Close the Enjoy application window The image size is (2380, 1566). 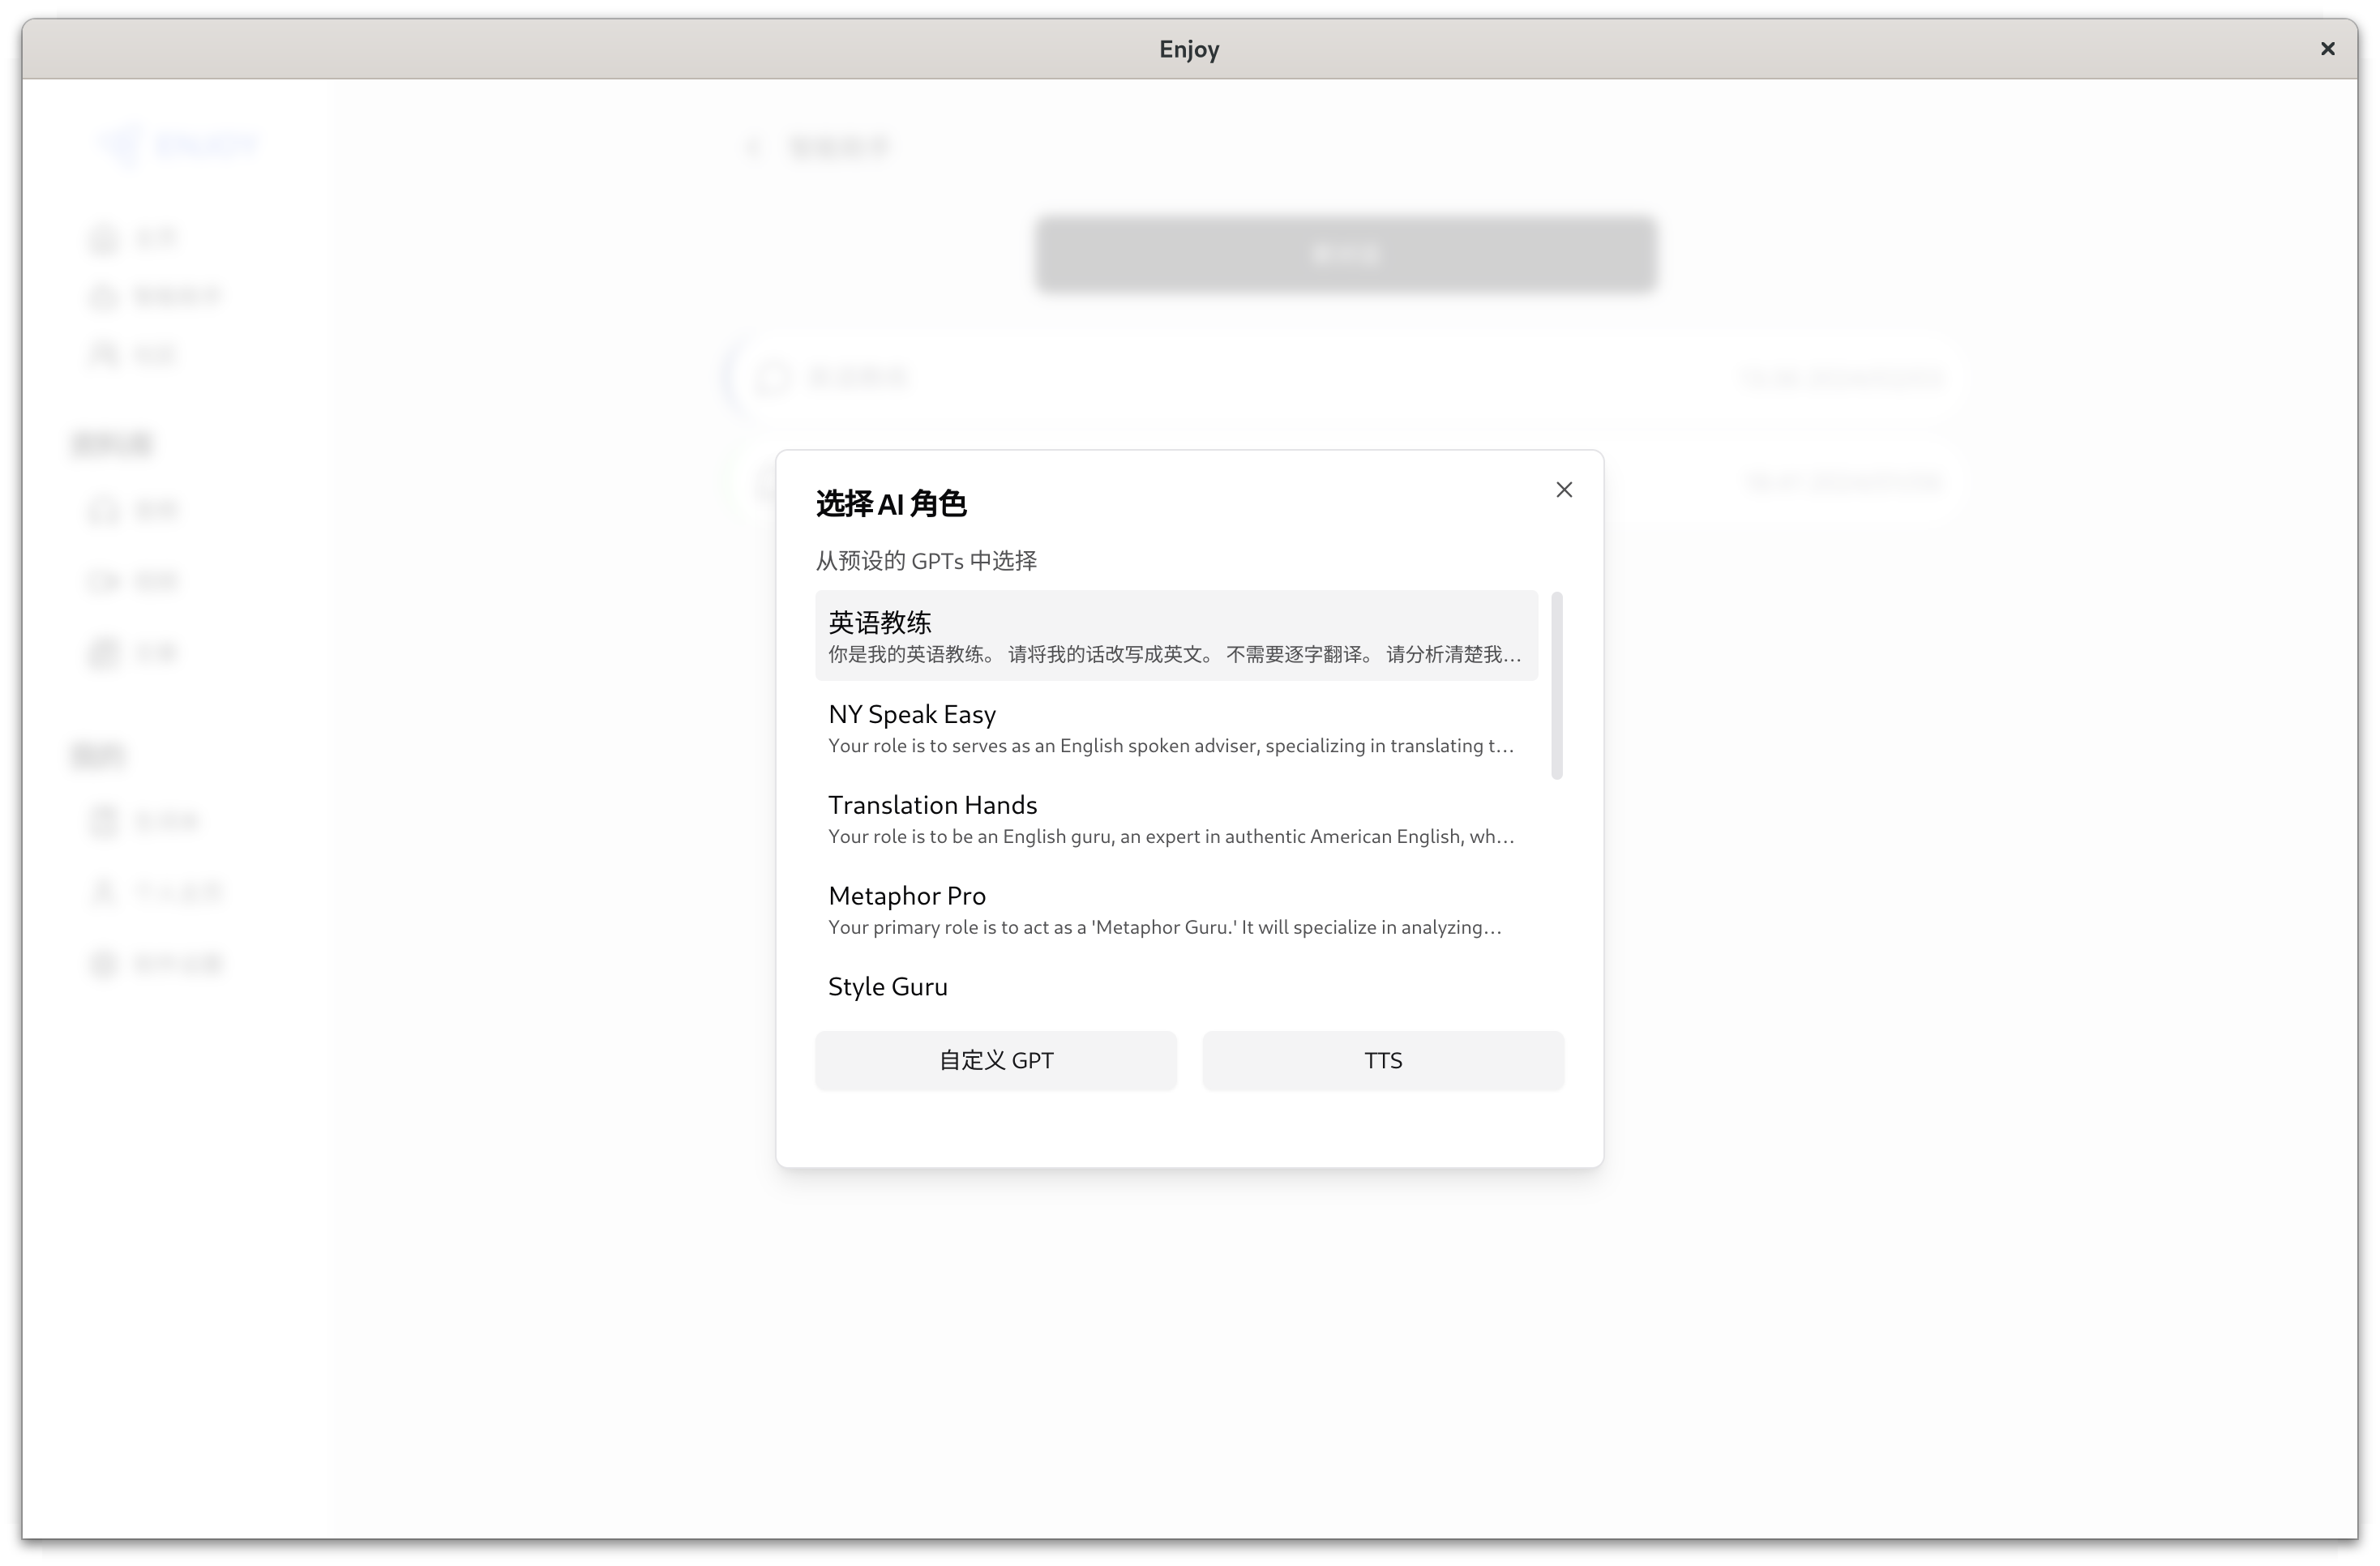click(2327, 47)
